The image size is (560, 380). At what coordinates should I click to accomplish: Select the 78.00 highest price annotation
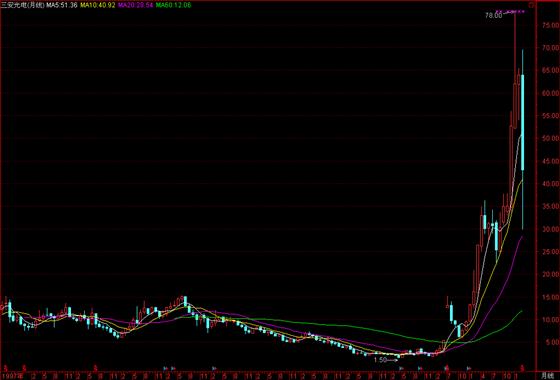pyautogui.click(x=494, y=15)
